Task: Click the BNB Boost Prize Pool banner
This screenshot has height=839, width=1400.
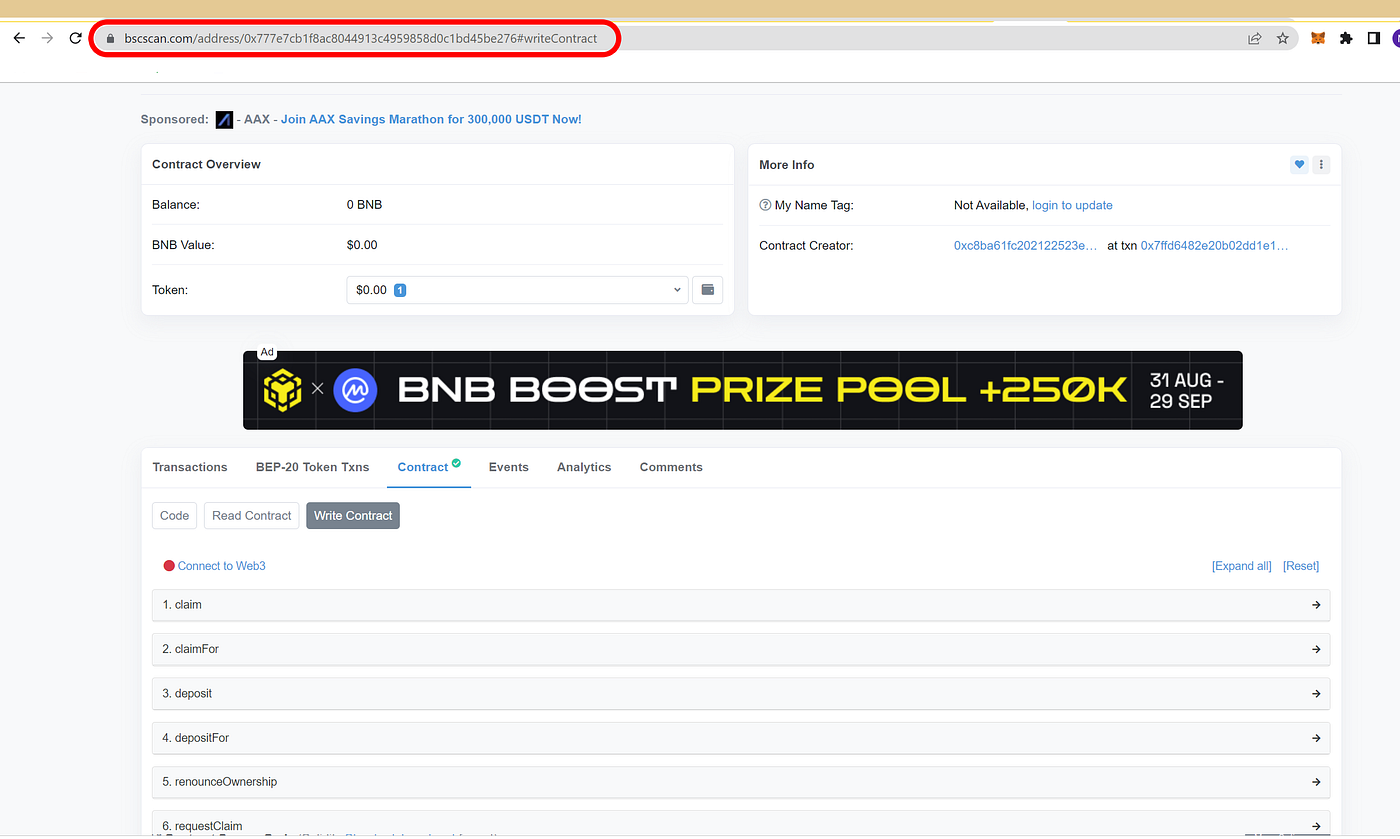Action: tap(742, 390)
